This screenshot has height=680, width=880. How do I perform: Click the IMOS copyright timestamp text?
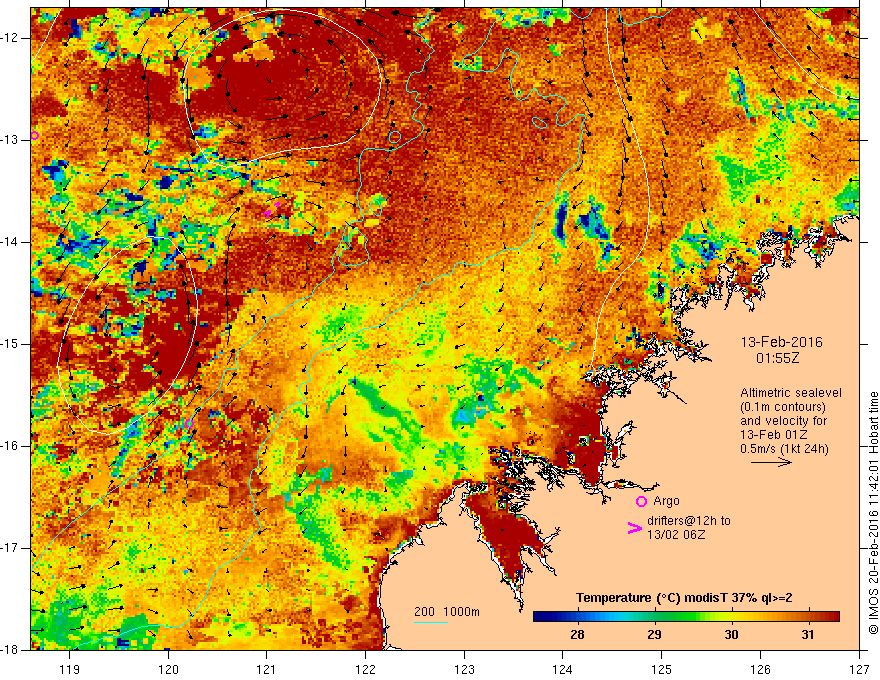coord(873,513)
